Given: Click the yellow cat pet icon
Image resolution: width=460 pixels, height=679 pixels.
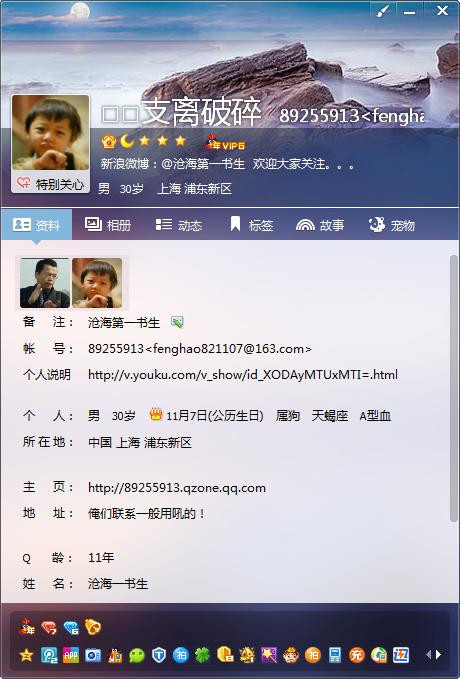Looking at the screenshot, I should coord(247,655).
